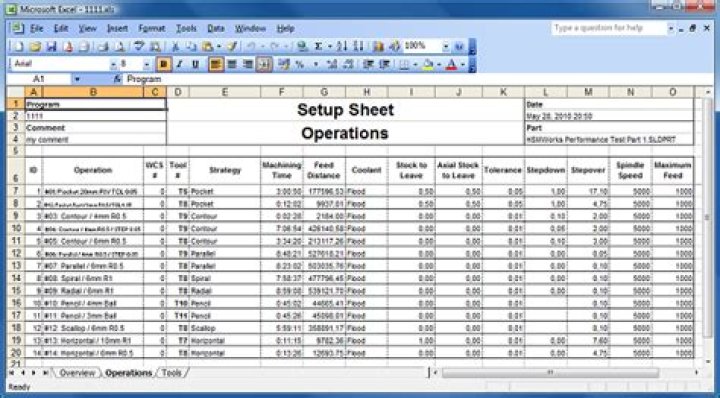Viewport: 720px width, 398px height.
Task: Click the Select All corner button
Action: coord(16,92)
